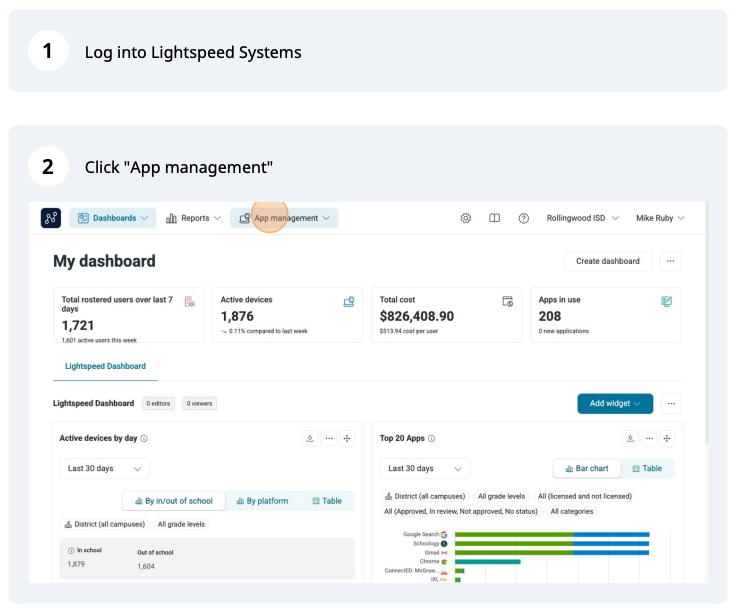Click All (licensed and not licensed) filter
This screenshot has width=735, height=611.
(585, 496)
